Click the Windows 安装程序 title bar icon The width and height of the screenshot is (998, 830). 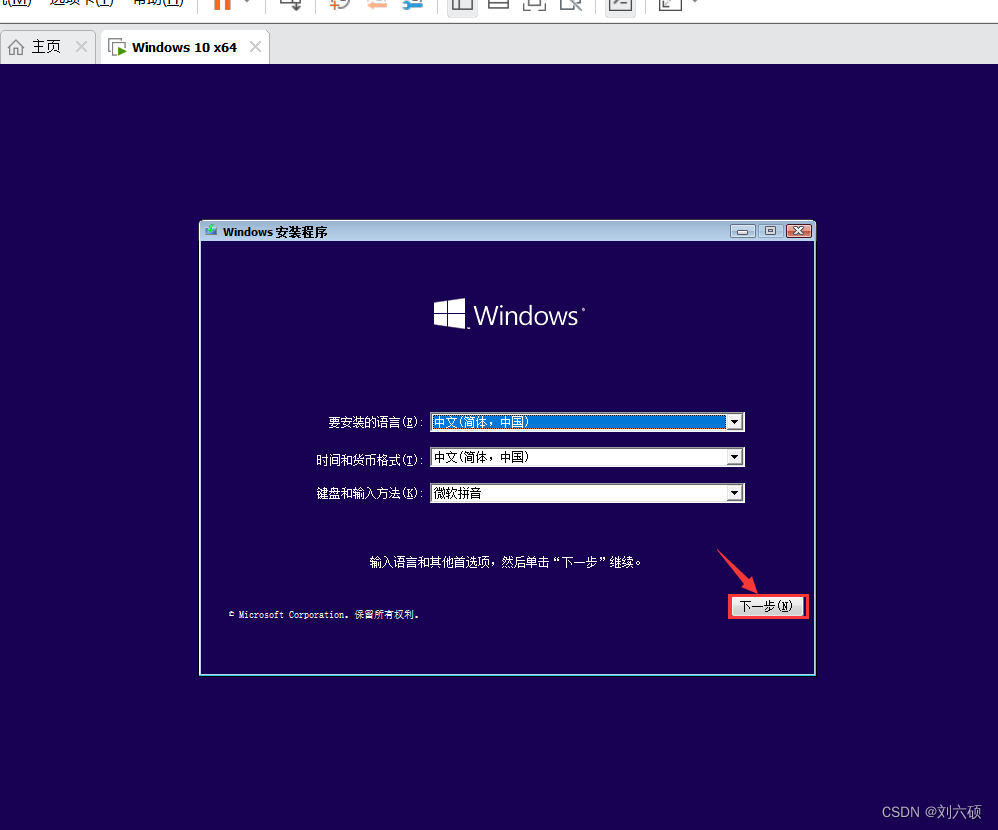[211, 230]
